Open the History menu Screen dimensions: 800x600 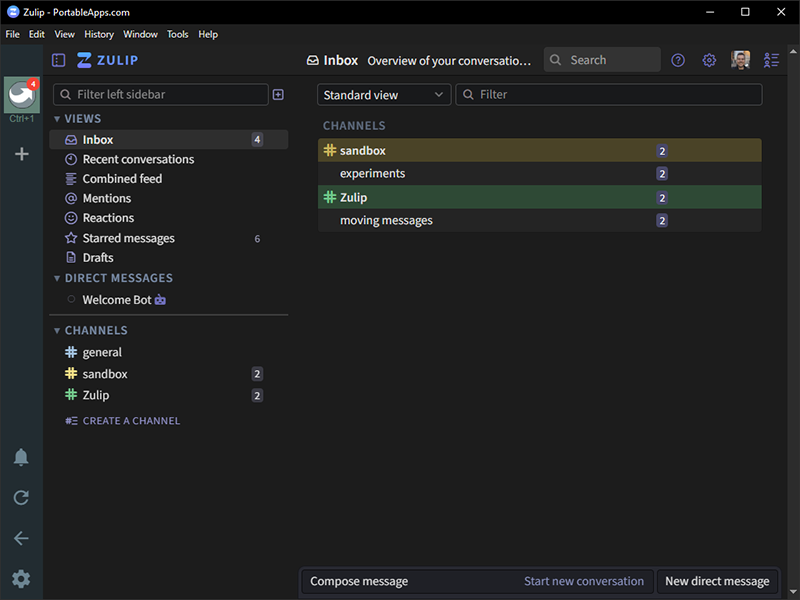coord(99,34)
